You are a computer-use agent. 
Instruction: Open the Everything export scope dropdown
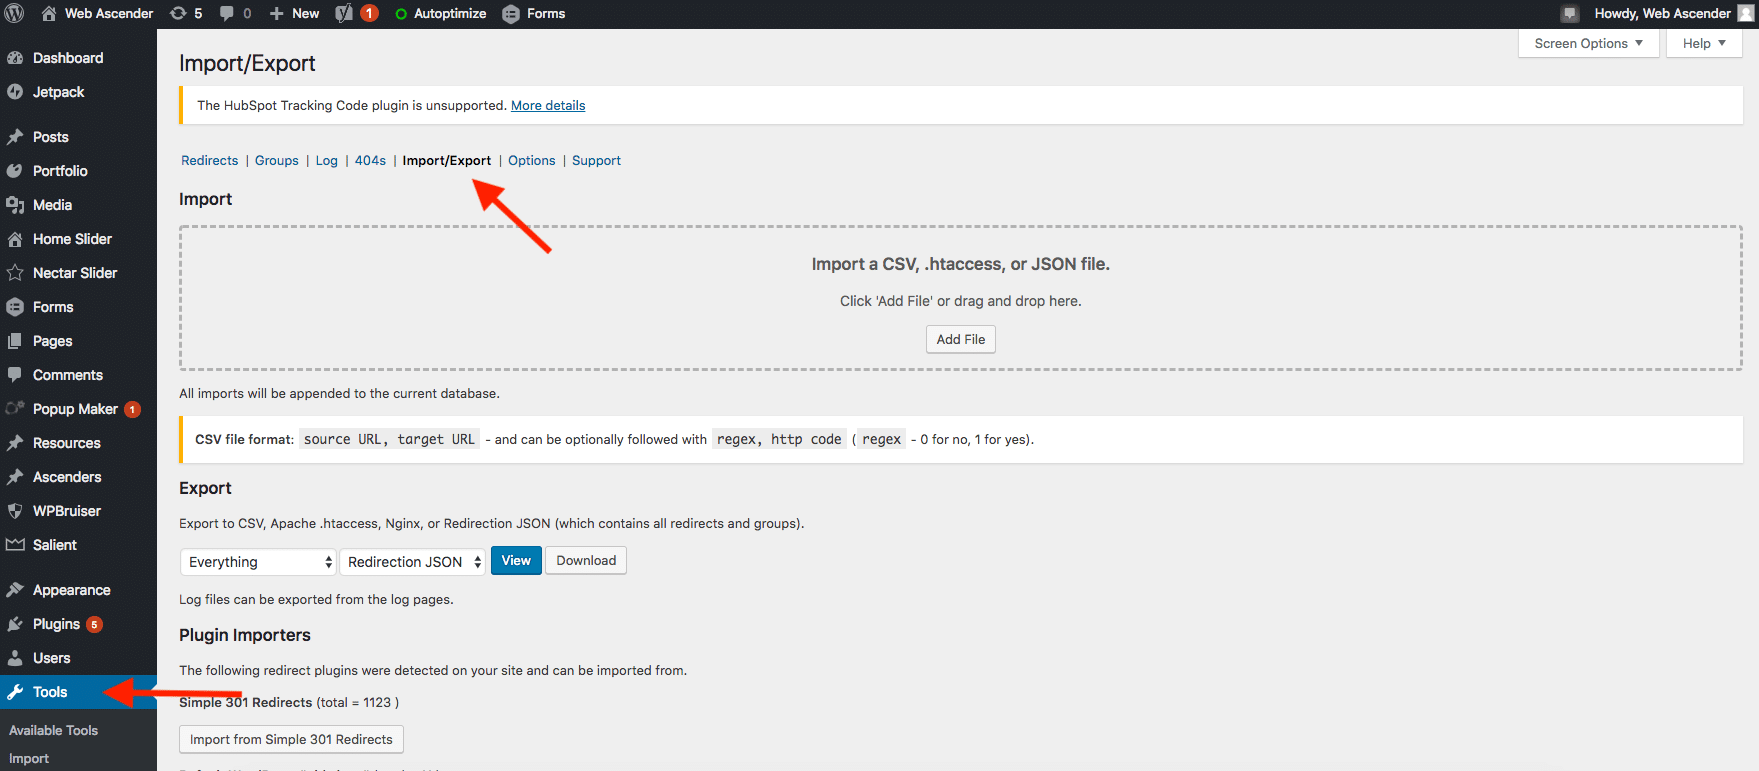259,562
